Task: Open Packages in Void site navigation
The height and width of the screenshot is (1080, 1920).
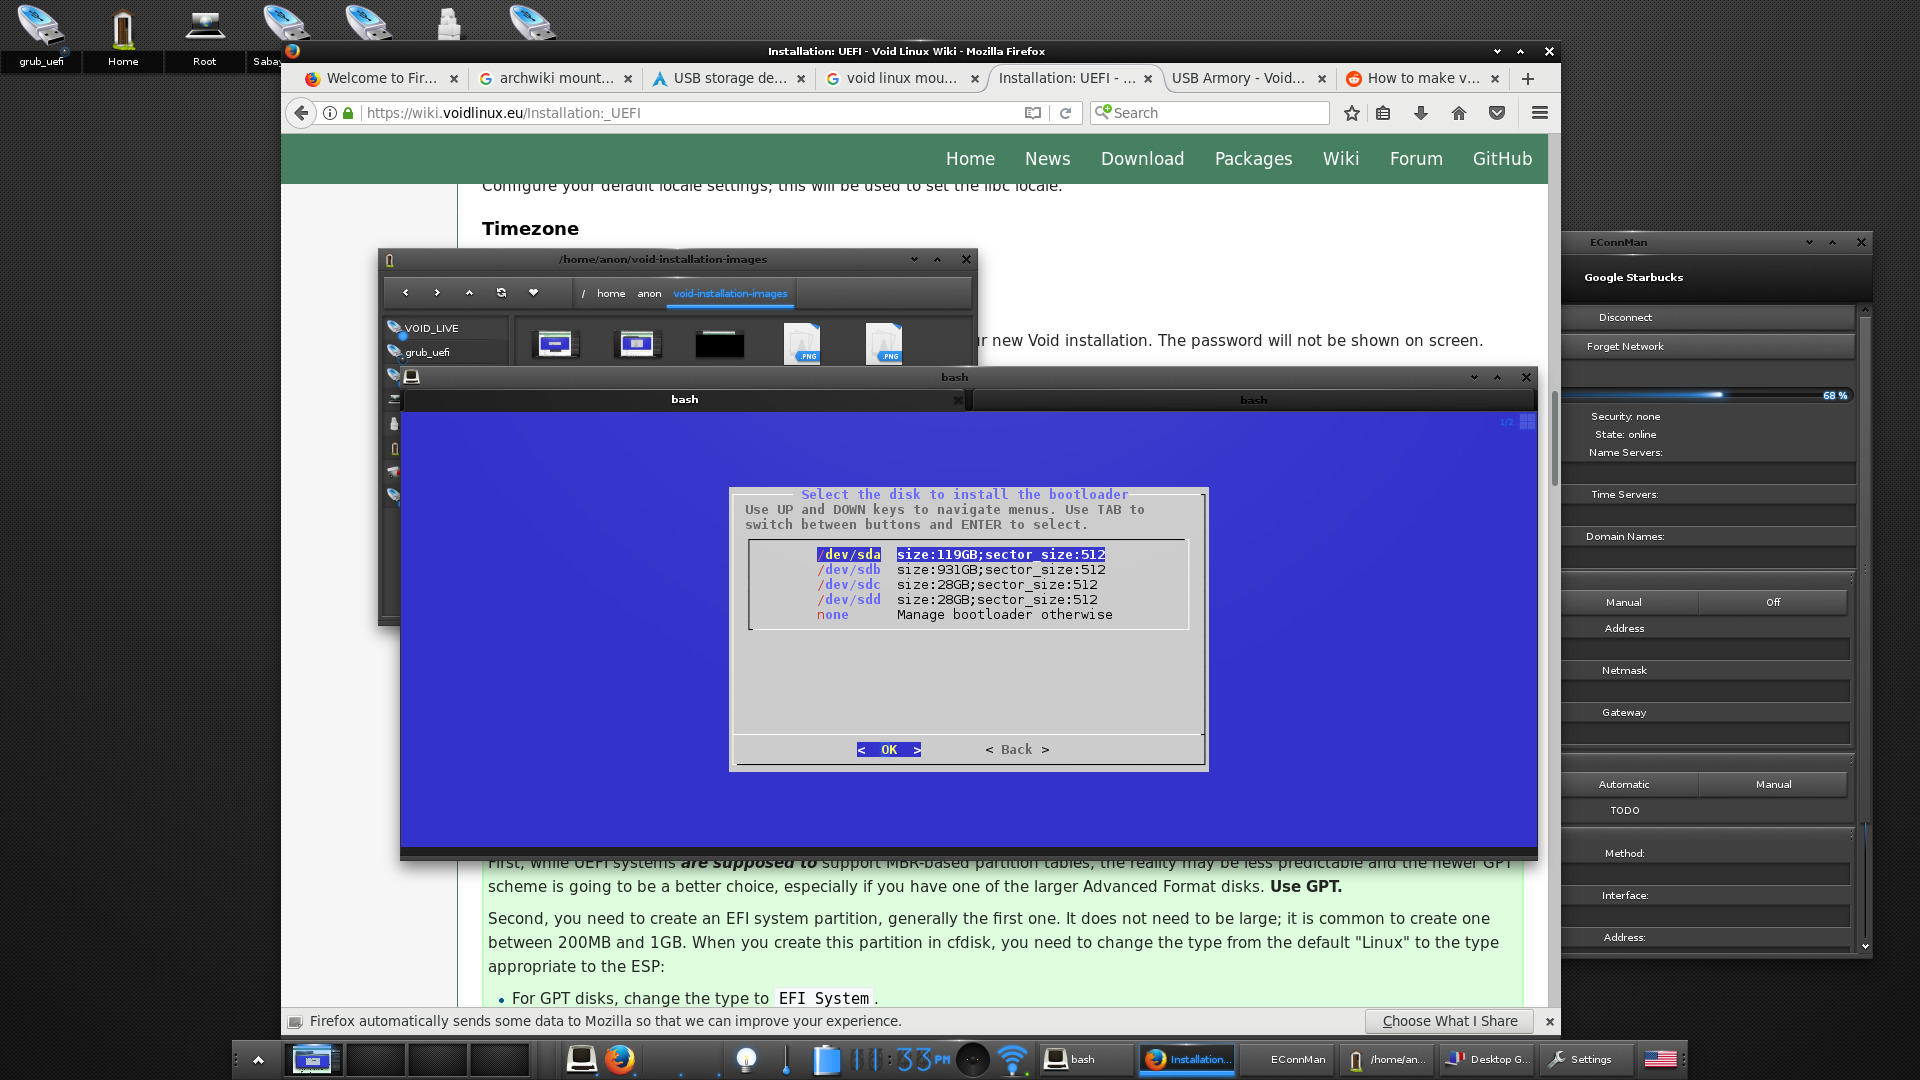Action: tap(1253, 159)
